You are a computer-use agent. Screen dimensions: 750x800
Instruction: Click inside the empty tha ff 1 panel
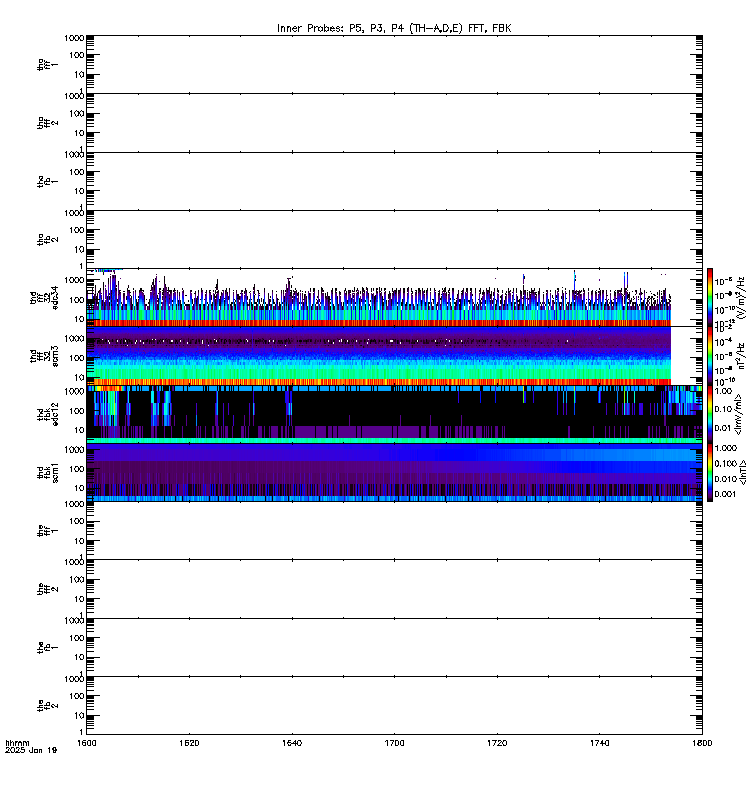click(394, 64)
